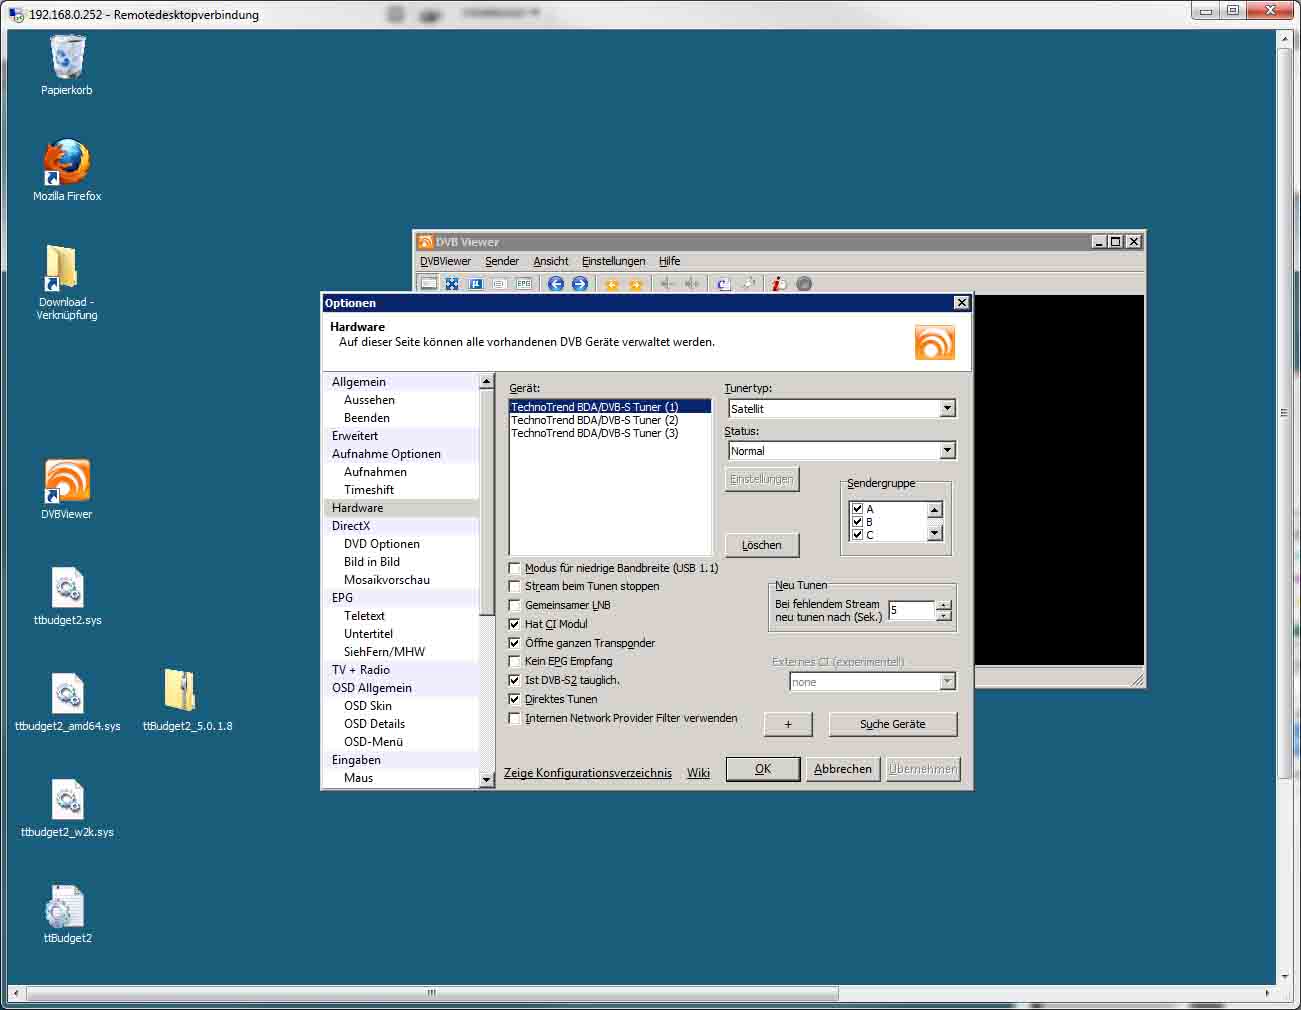
Task: Click the Suche Geräte button
Action: coord(892,724)
